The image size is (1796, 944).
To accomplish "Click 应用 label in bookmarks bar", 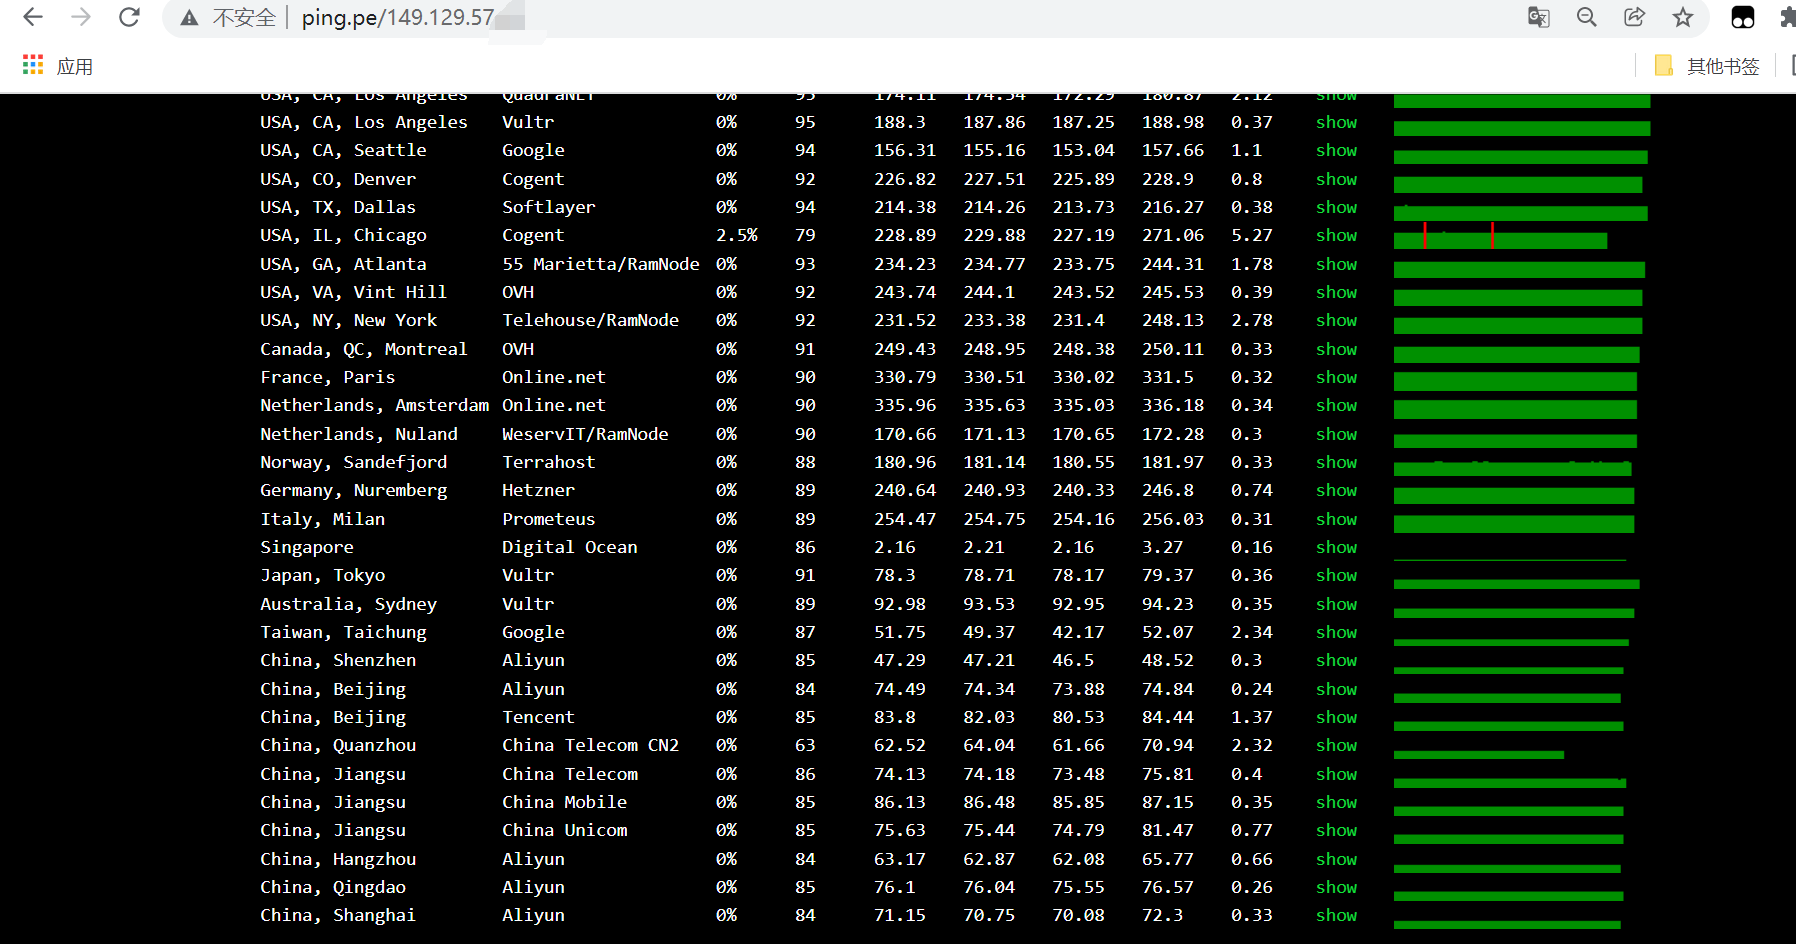I will pos(75,66).
